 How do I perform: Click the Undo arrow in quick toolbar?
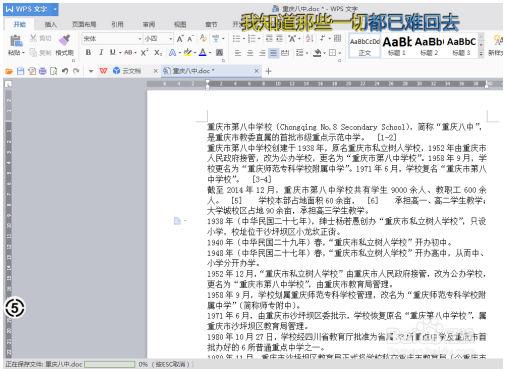click(x=65, y=71)
